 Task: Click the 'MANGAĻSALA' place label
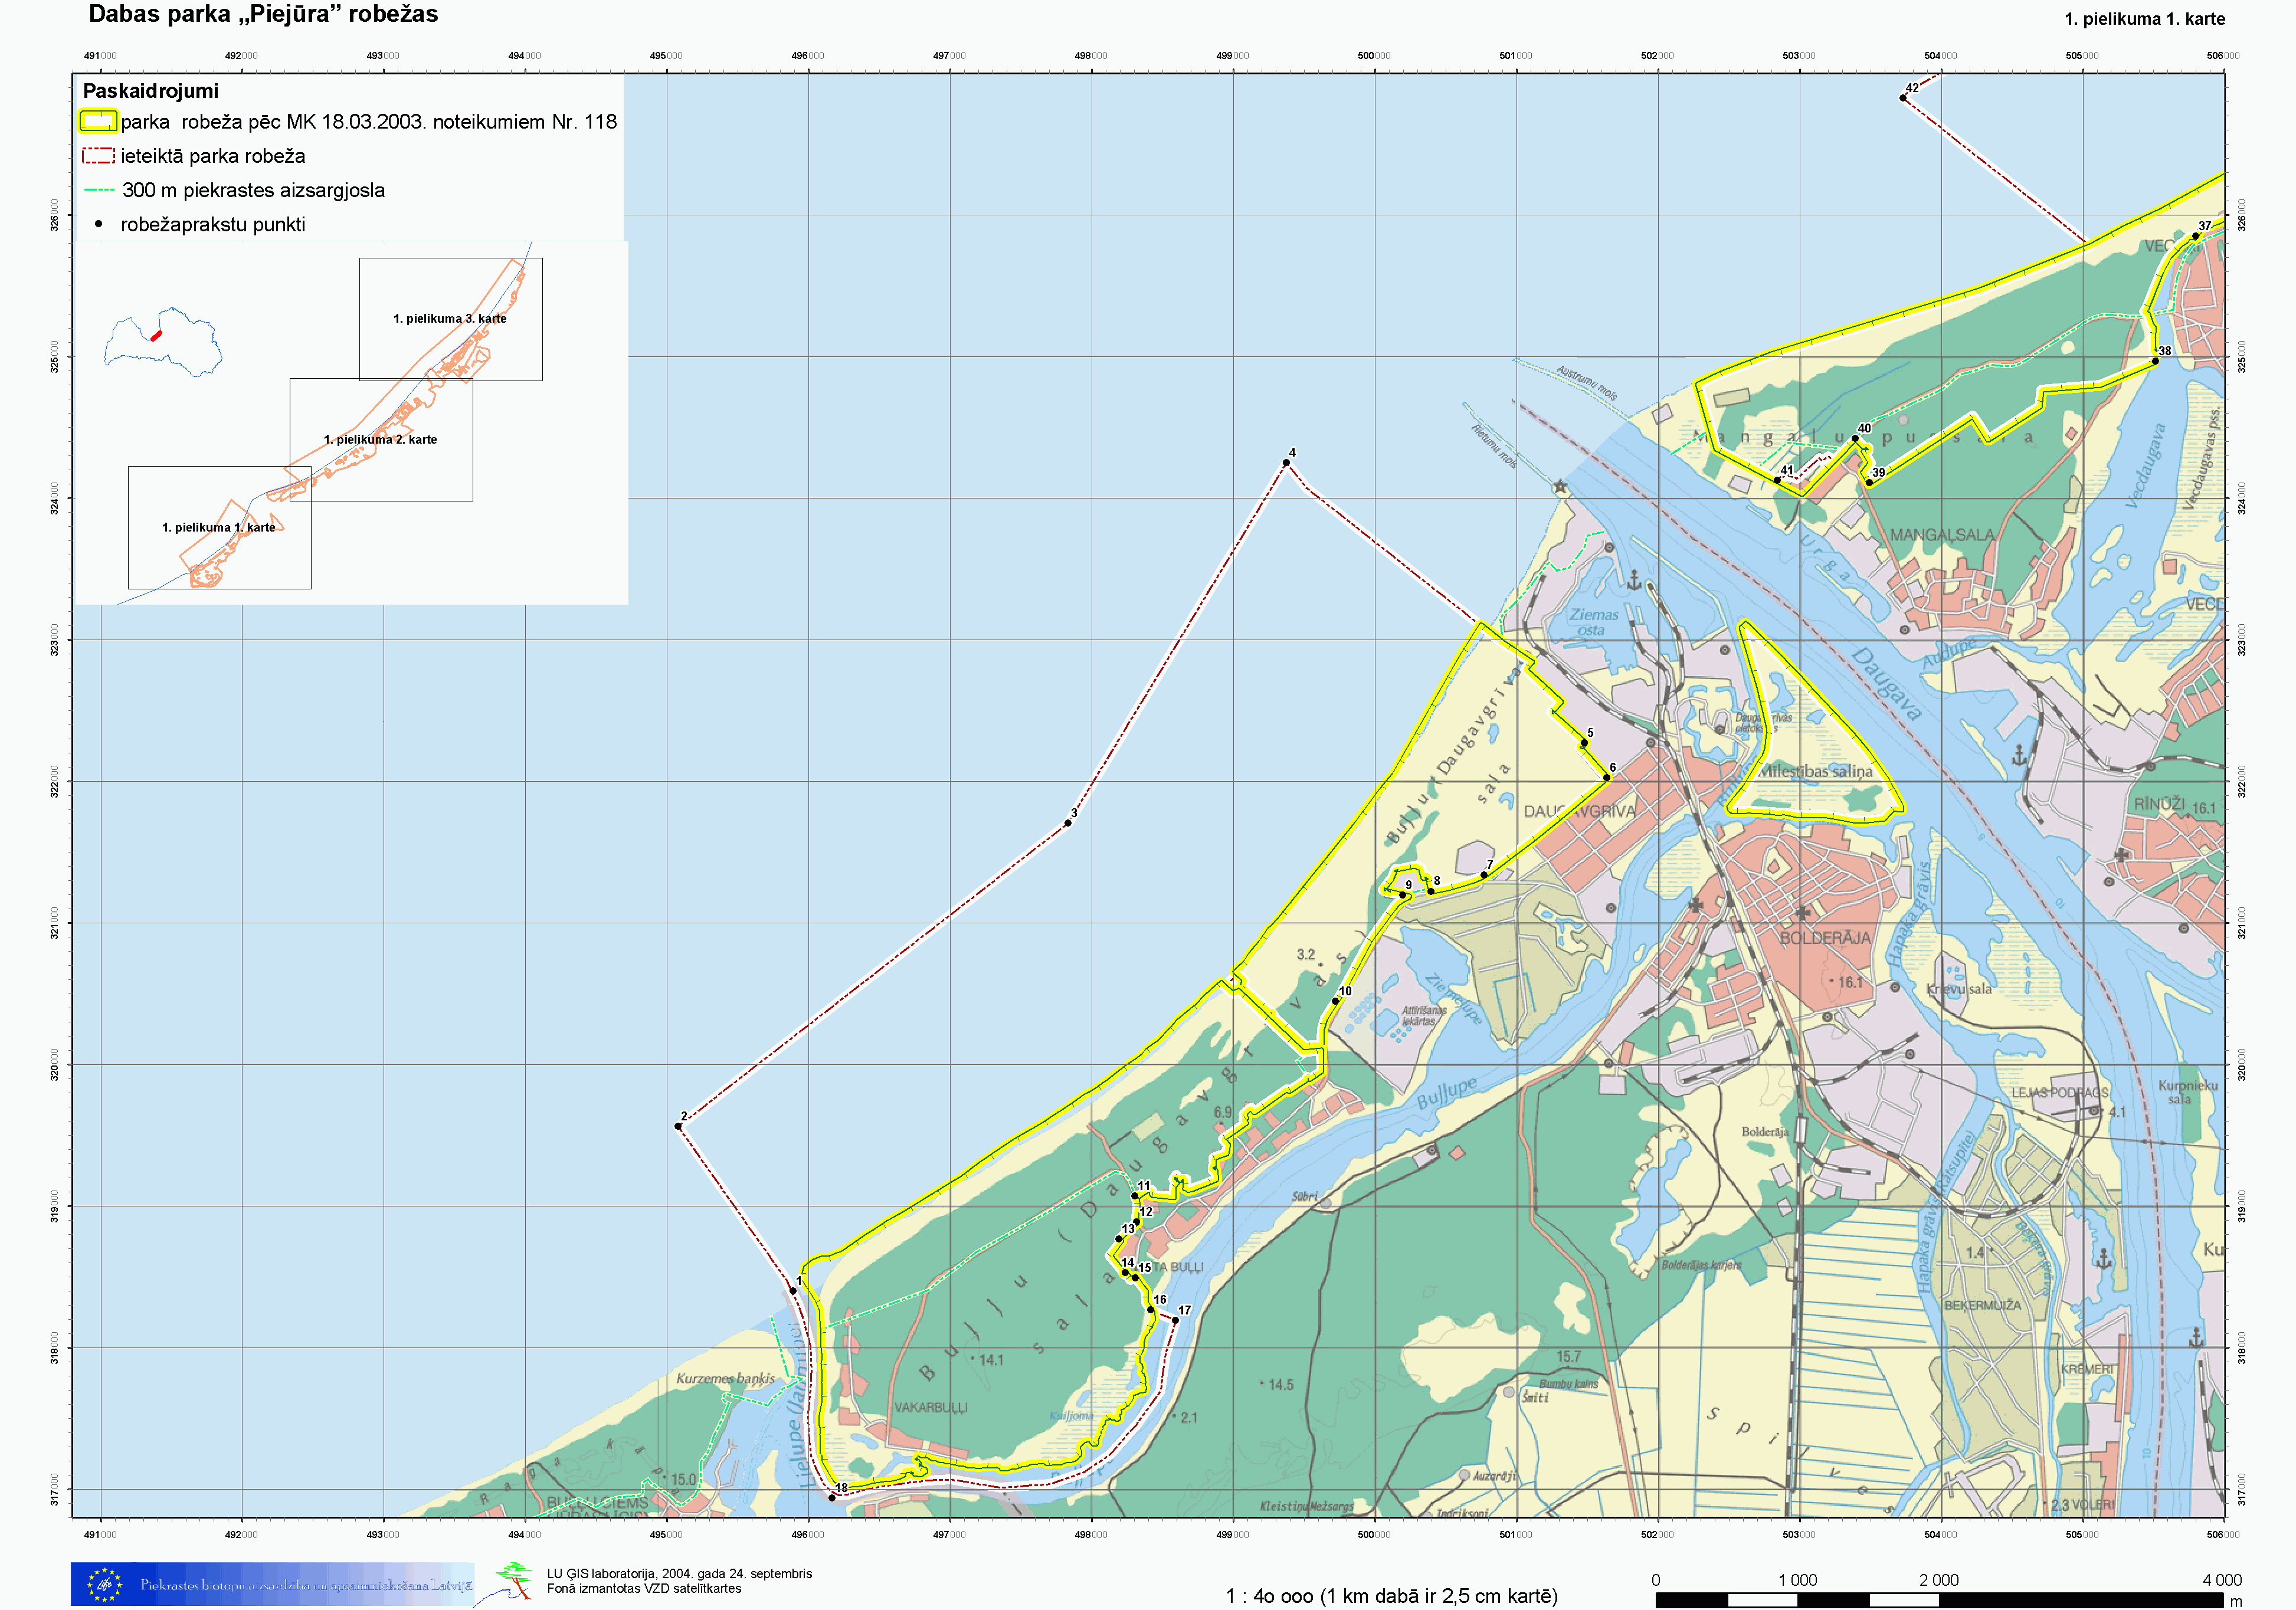click(1942, 535)
